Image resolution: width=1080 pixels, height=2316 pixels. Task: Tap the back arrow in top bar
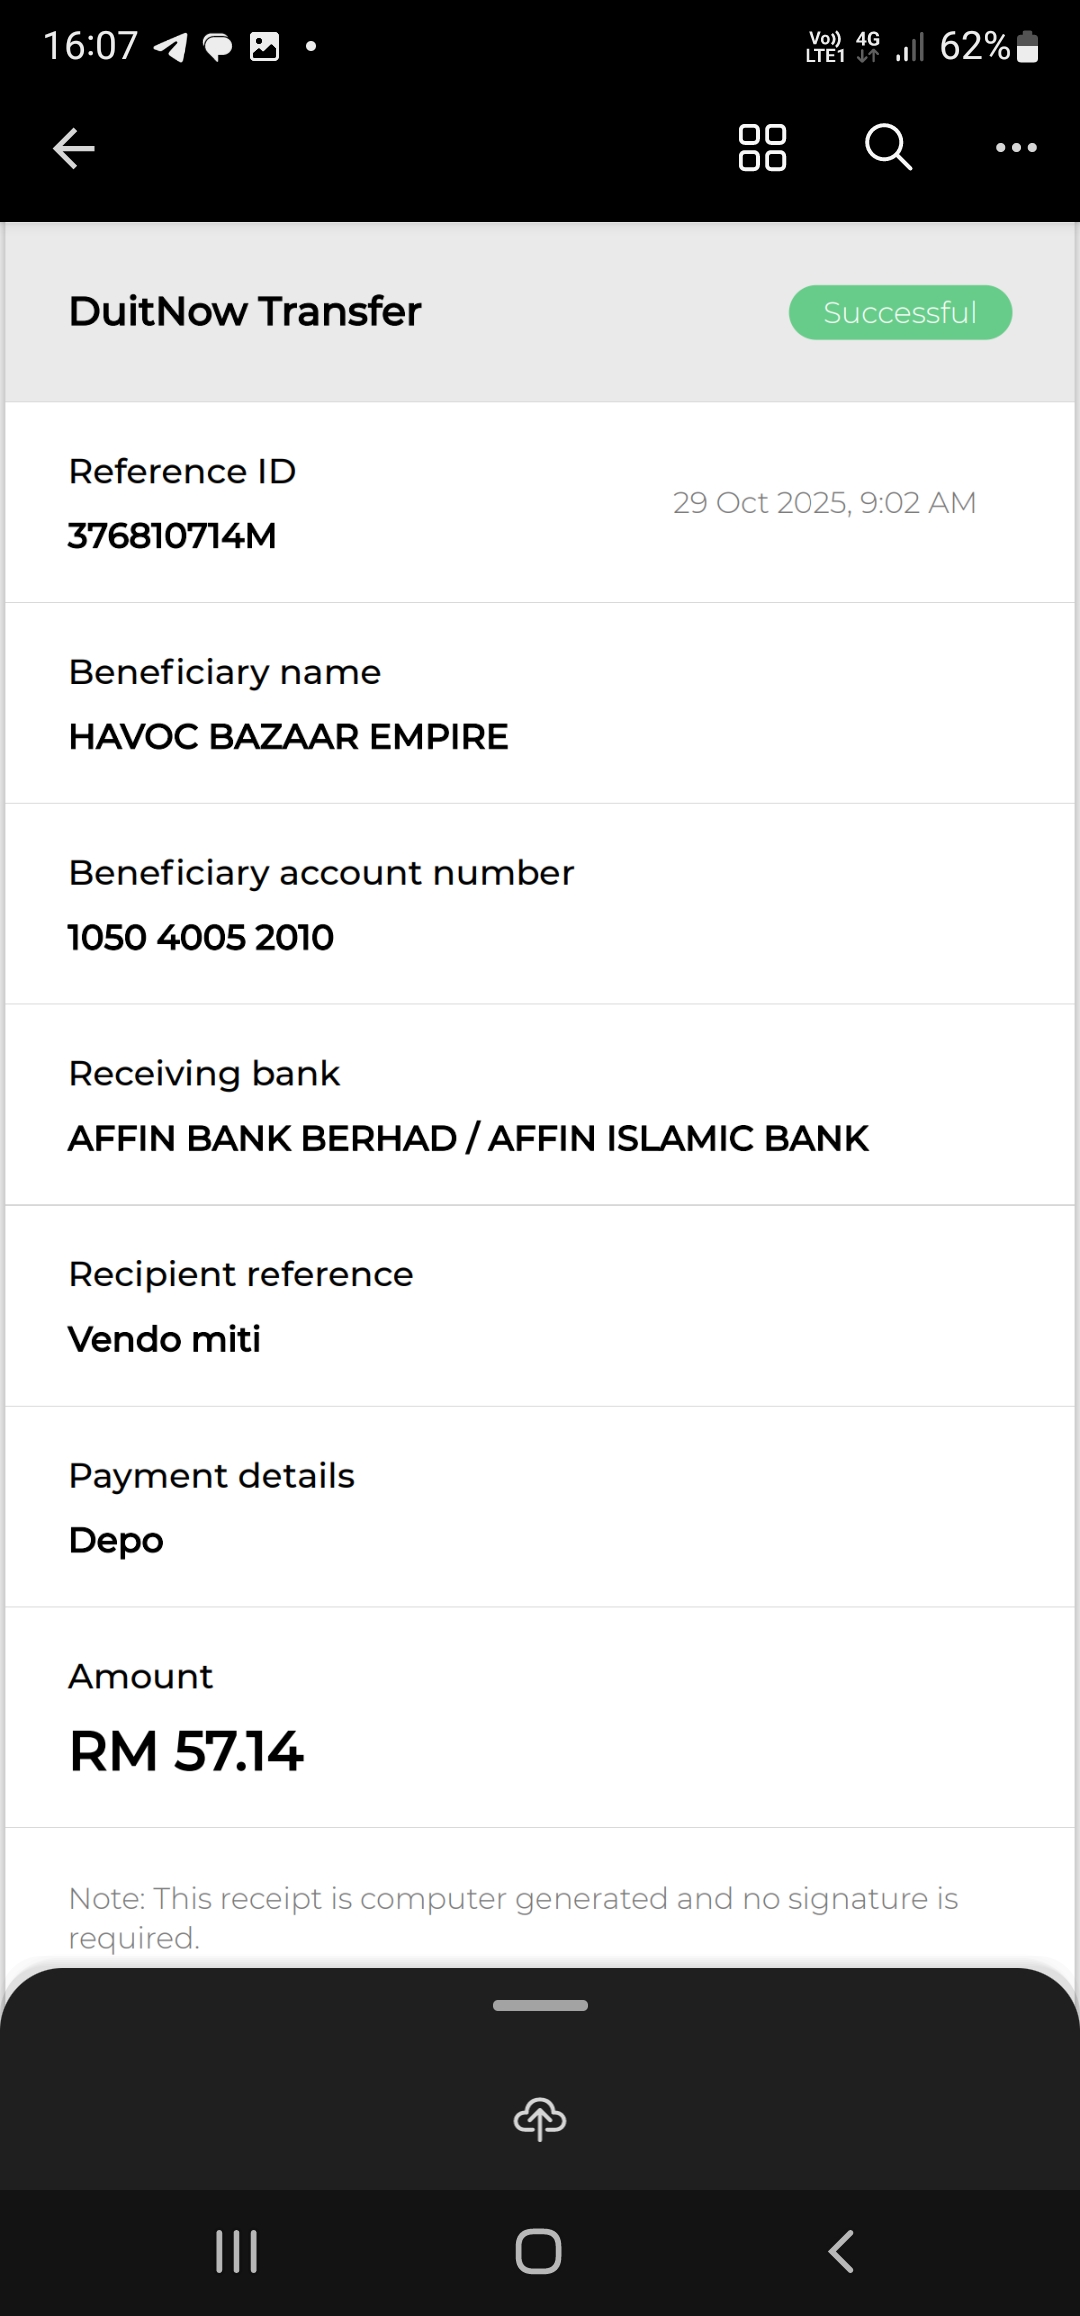(x=74, y=149)
